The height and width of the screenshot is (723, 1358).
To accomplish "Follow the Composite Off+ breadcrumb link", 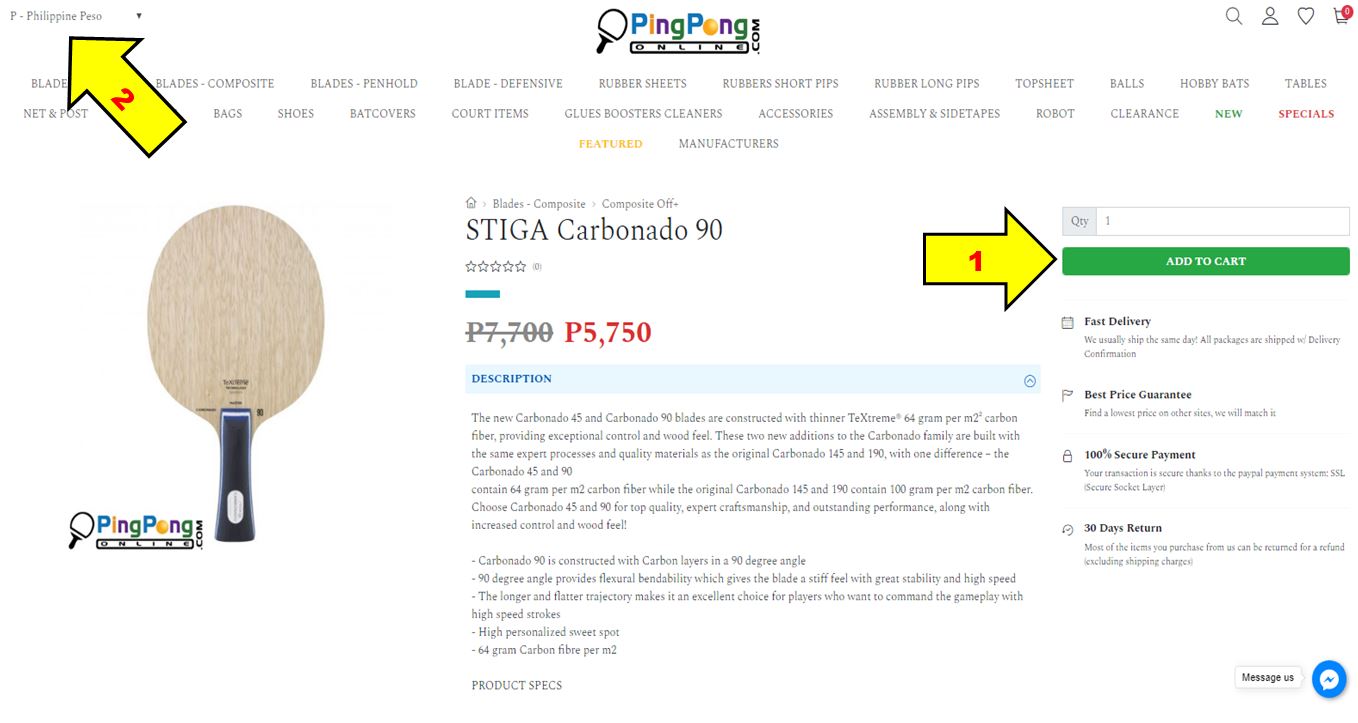I will tap(640, 204).
